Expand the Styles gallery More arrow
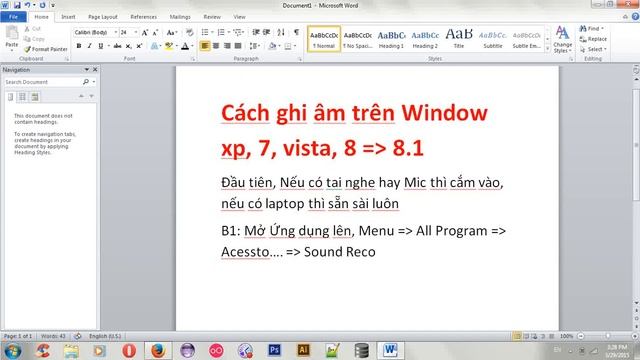Screen dimensions: 640x360 548,49
